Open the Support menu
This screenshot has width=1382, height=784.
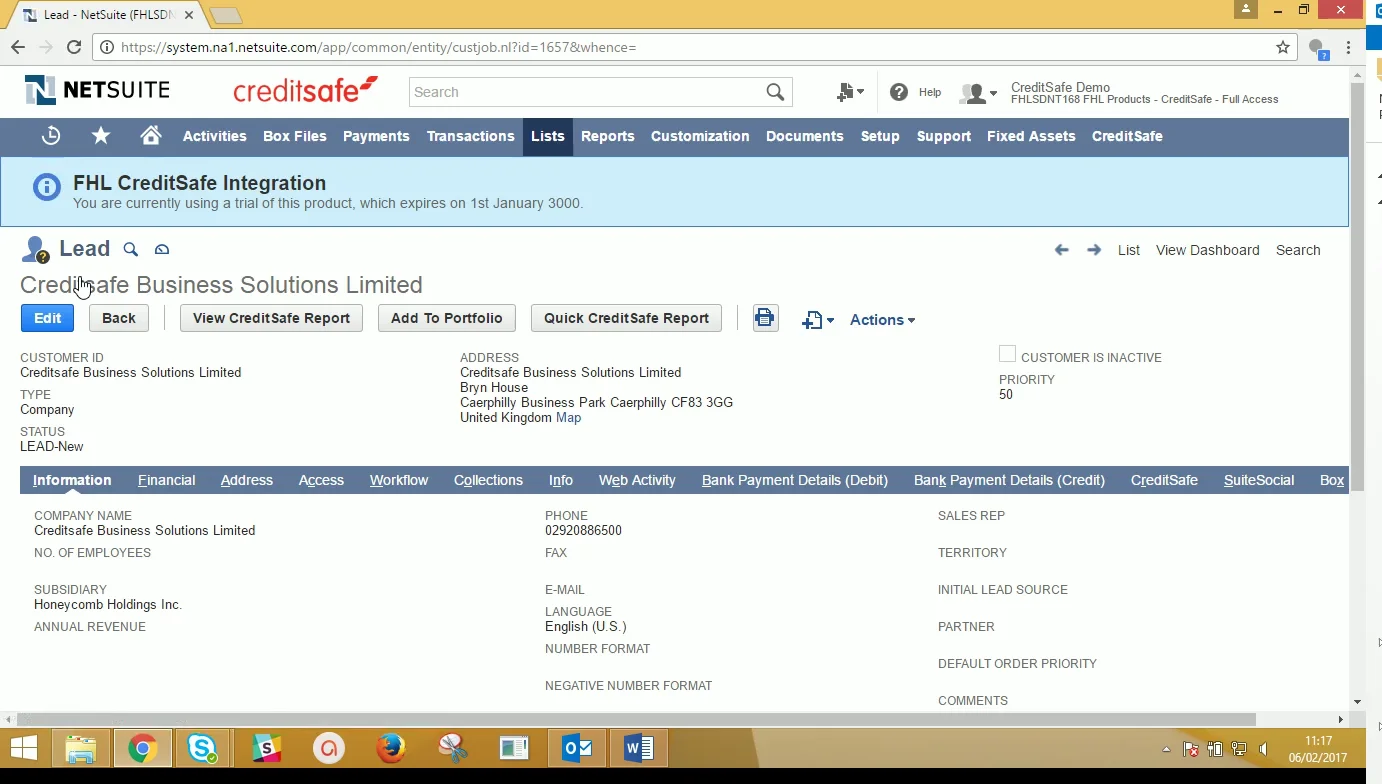point(944,136)
